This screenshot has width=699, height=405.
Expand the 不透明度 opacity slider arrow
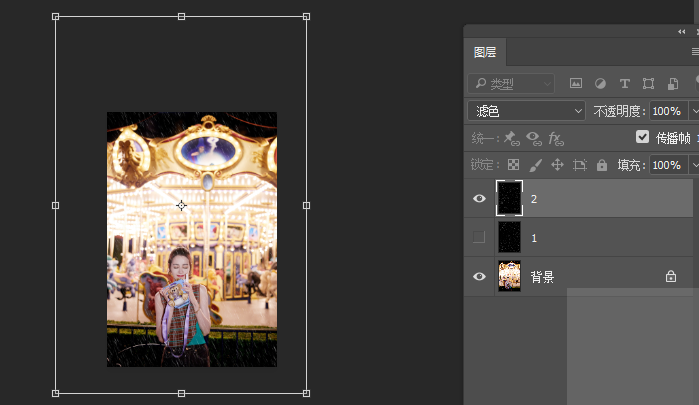pyautogui.click(x=693, y=111)
